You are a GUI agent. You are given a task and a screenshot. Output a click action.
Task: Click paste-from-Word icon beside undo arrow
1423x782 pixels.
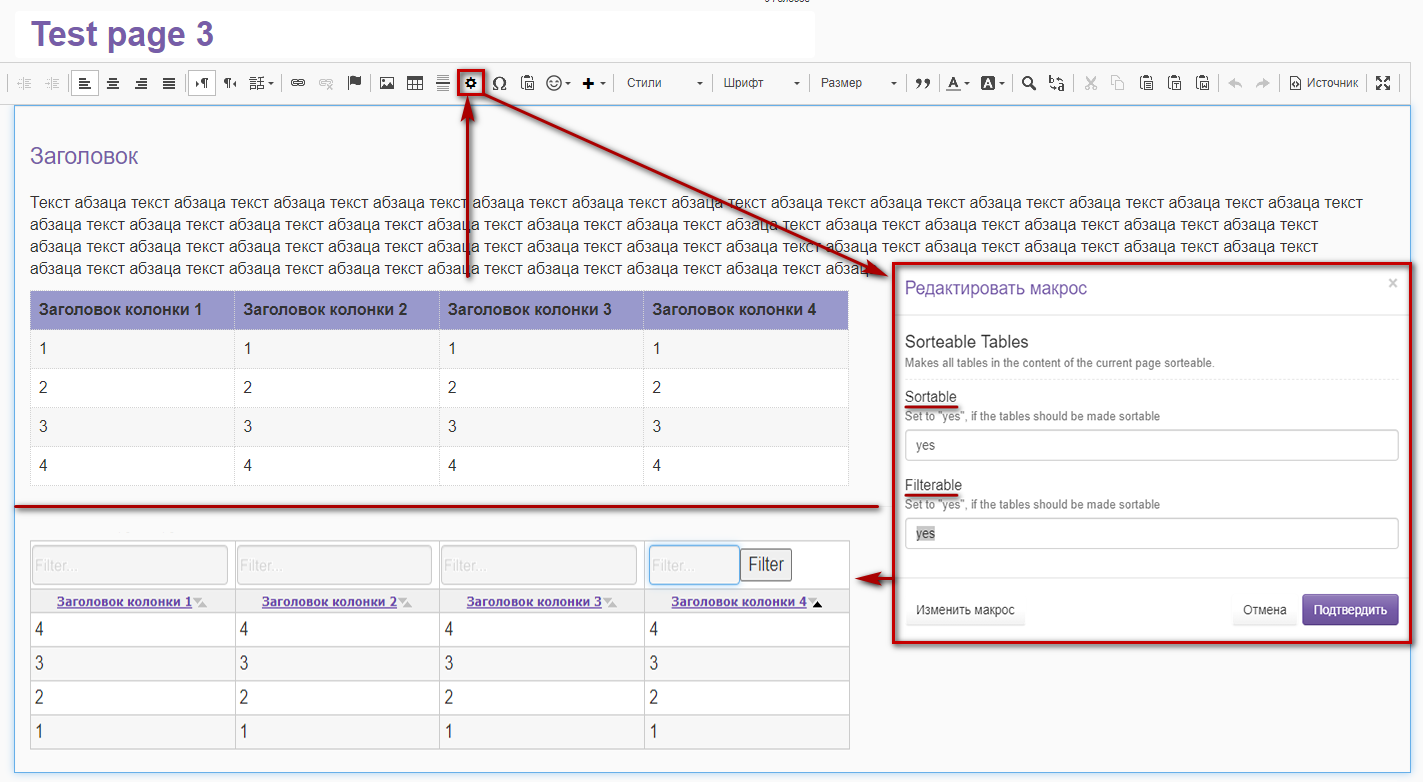[x=1203, y=83]
